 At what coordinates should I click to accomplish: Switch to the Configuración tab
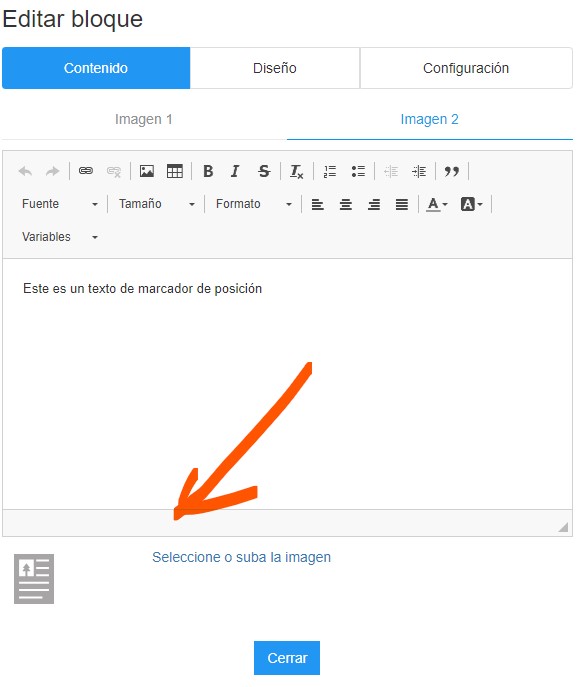pos(466,68)
